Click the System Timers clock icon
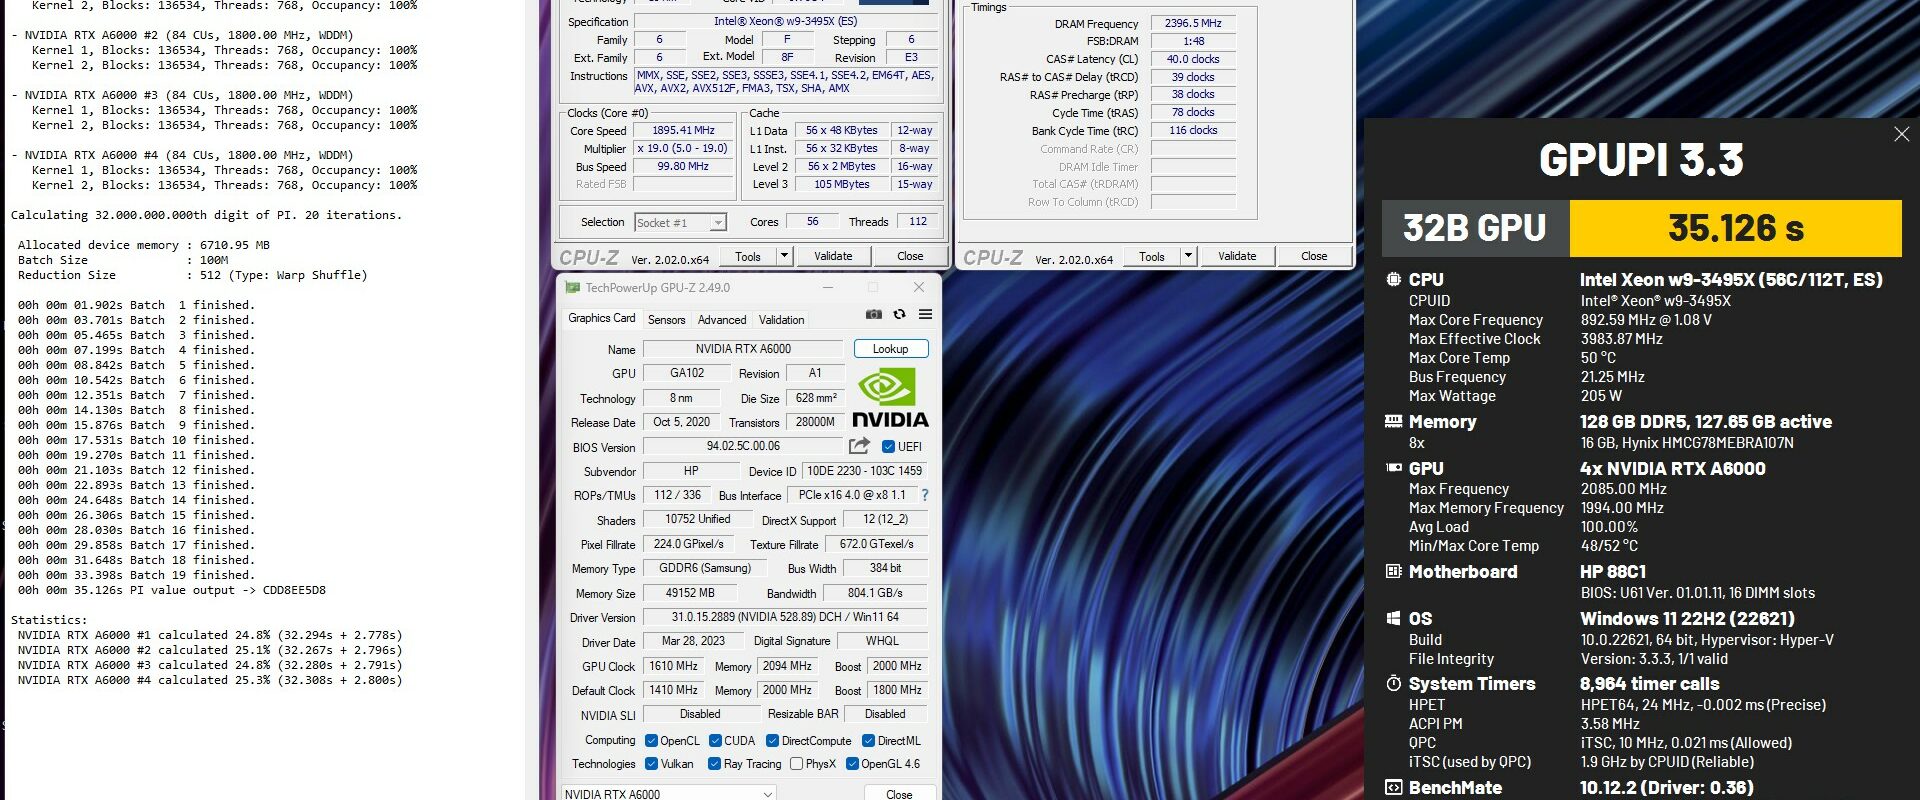 [x=1393, y=684]
